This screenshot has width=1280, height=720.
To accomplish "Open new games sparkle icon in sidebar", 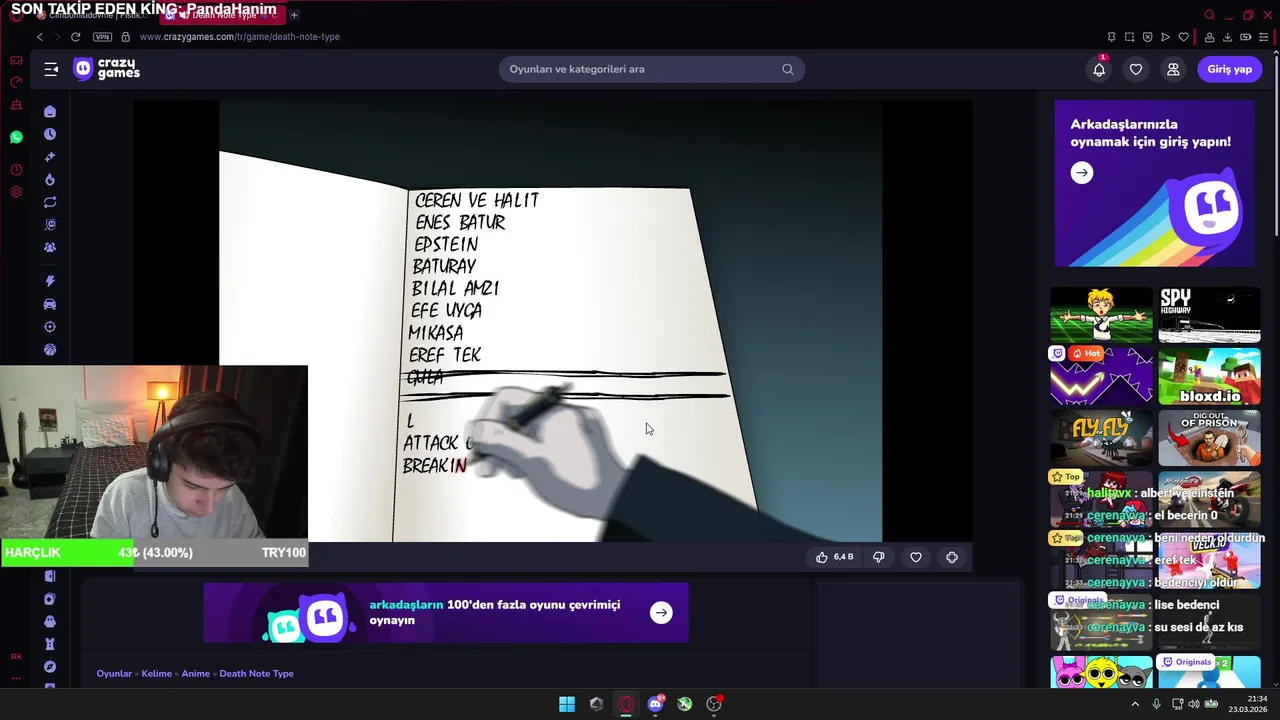I will pos(50,157).
